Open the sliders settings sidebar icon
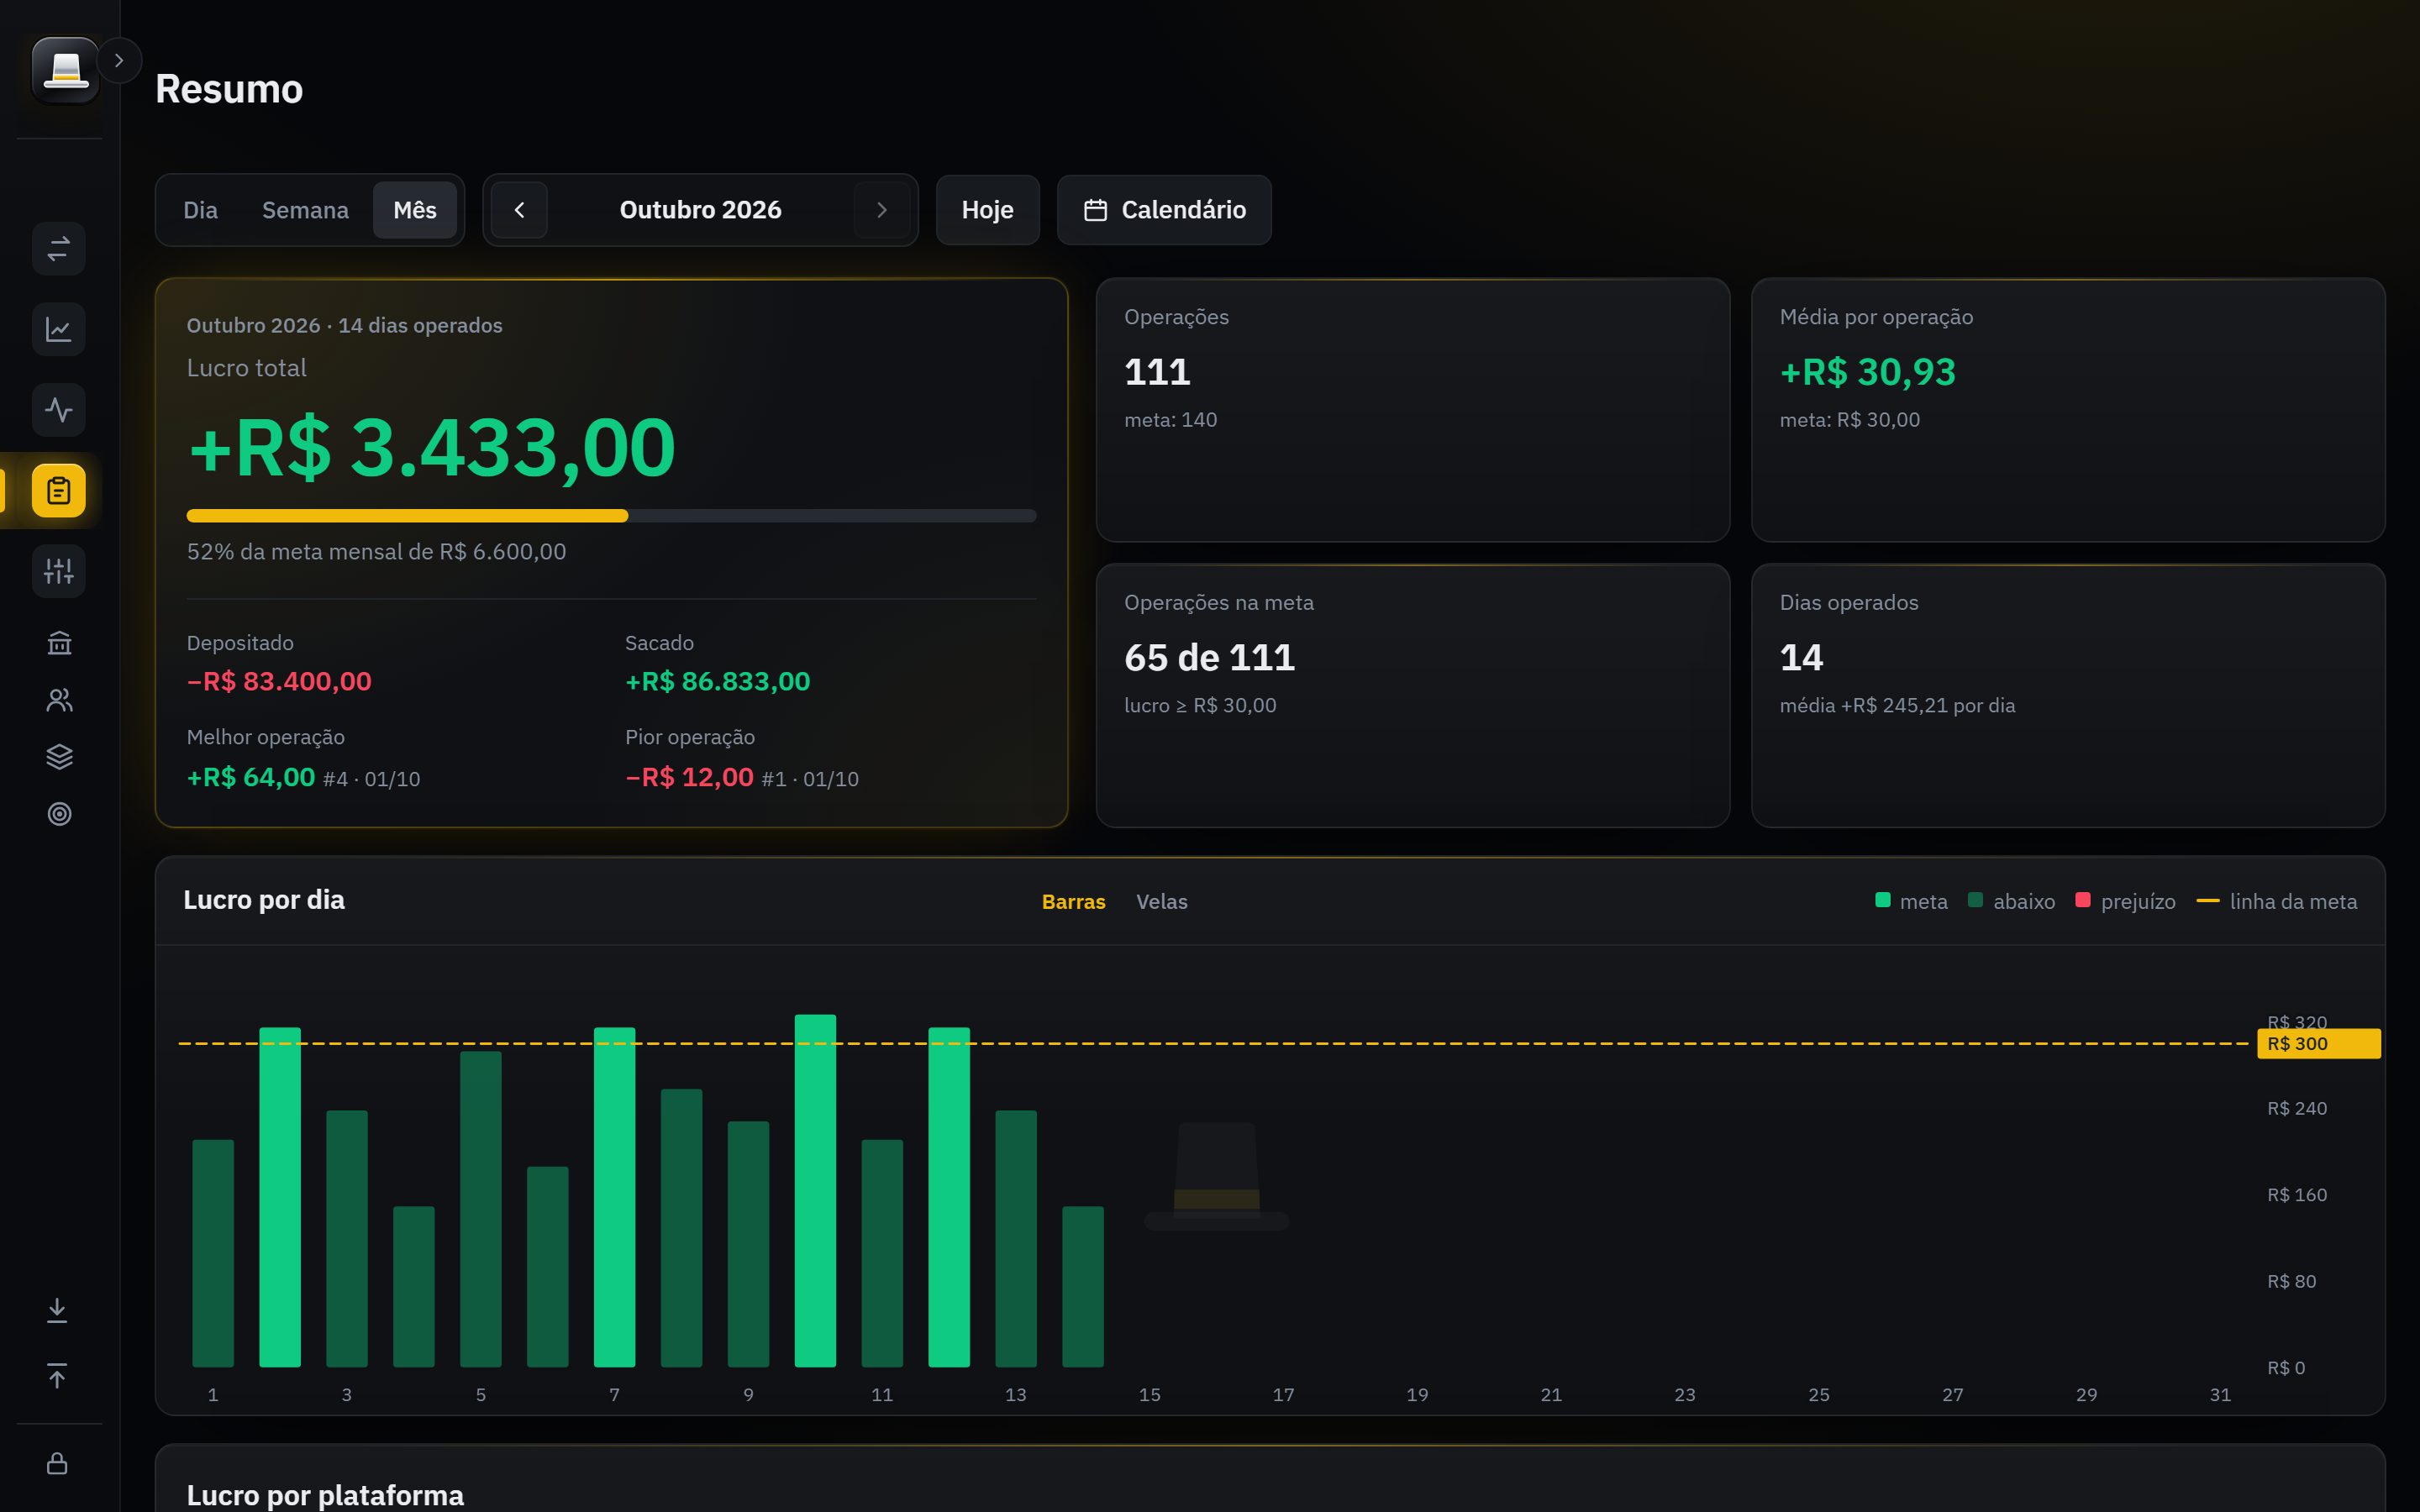This screenshot has height=1512, width=2420. point(59,571)
